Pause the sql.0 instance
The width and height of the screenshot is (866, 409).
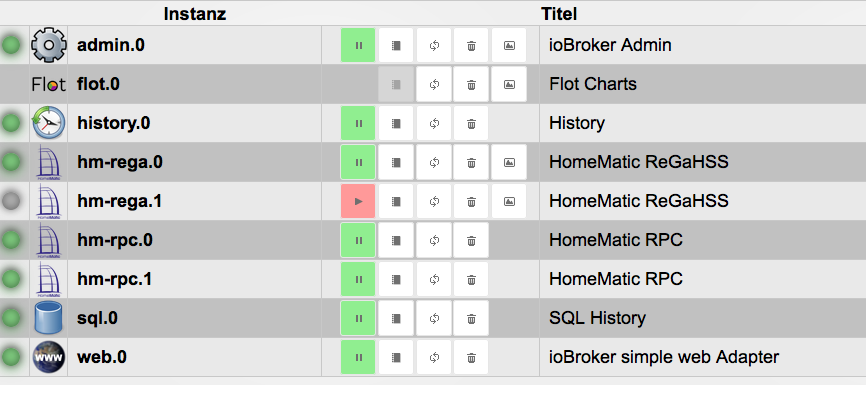pyautogui.click(x=358, y=318)
